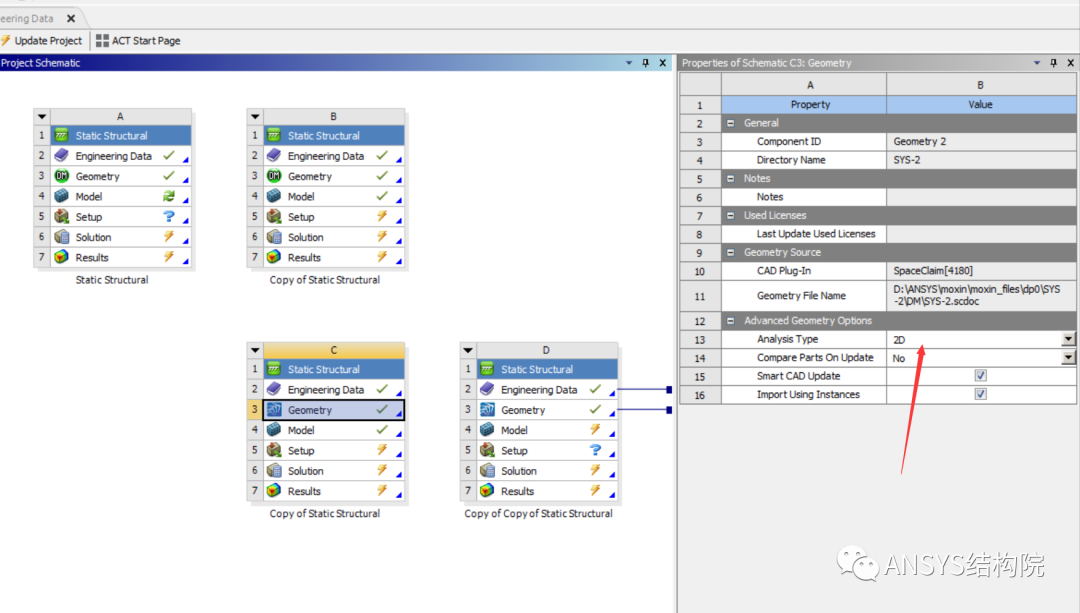Screen dimensions: 1080x613
Task: Pin the Properties panel
Action: click(x=1053, y=63)
